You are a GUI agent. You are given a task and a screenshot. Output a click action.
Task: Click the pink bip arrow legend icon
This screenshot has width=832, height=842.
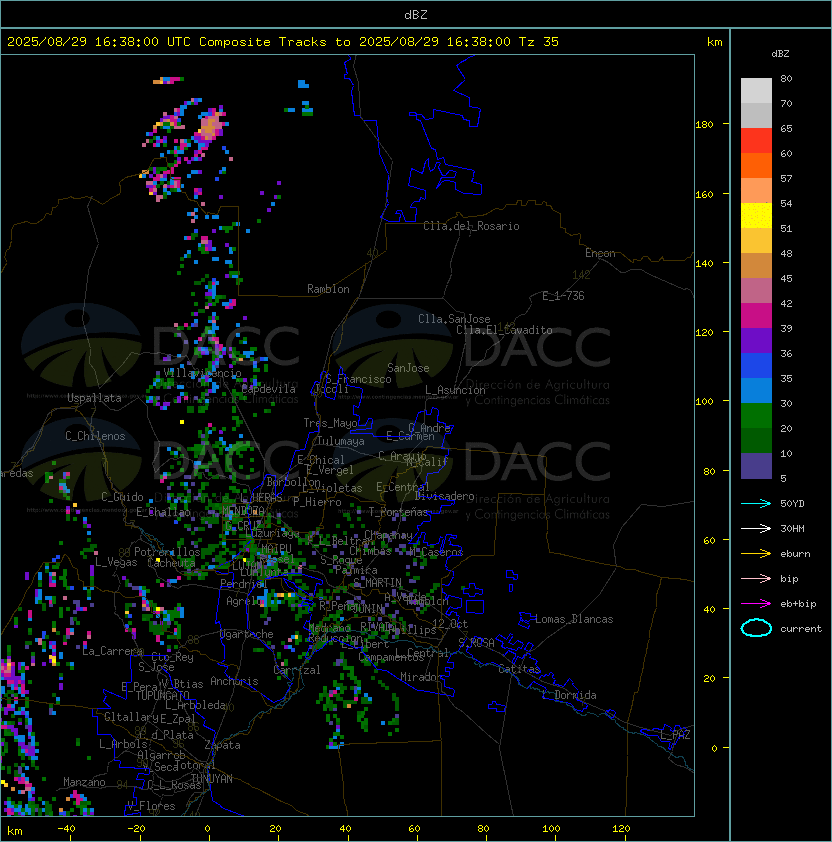click(756, 578)
